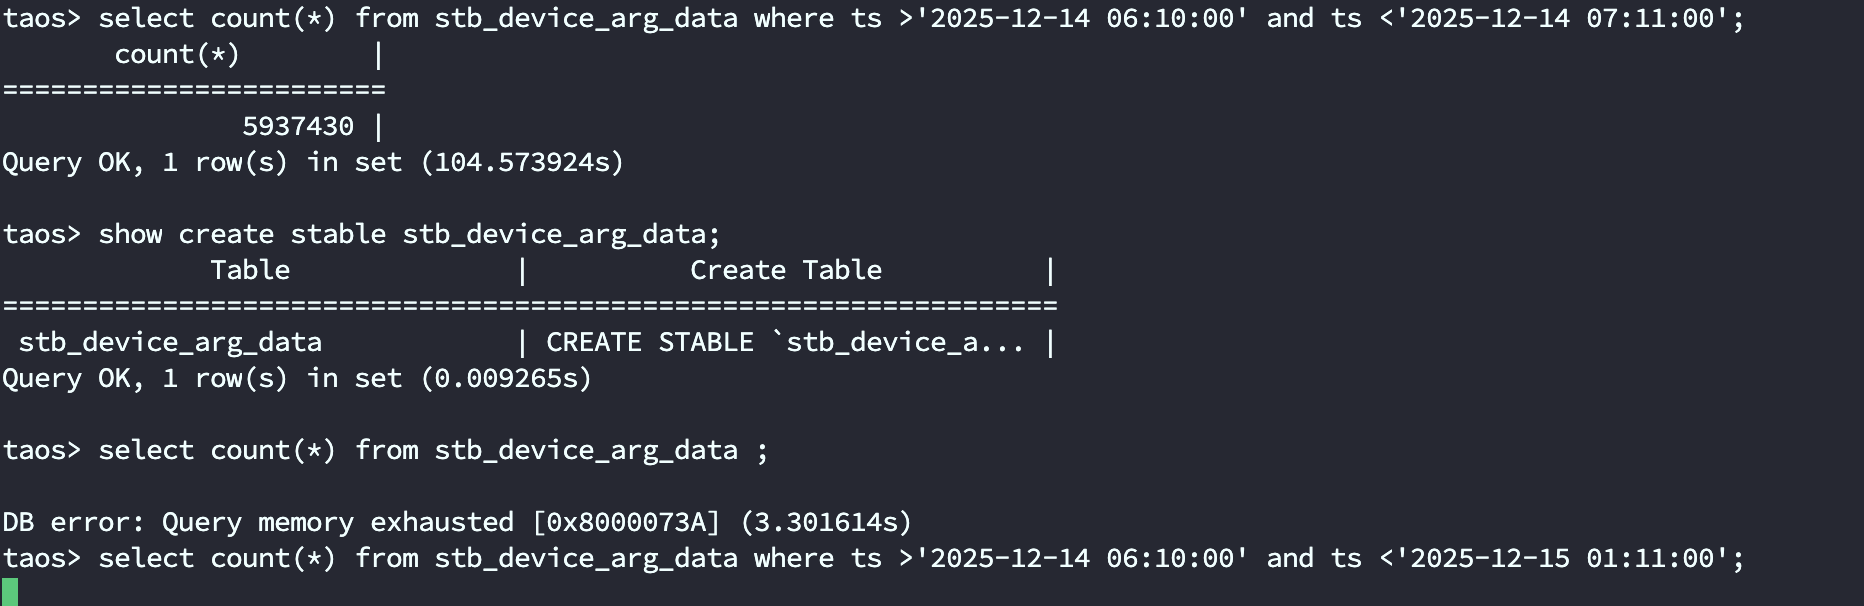This screenshot has width=1864, height=606.
Task: Click the taos> prompt before 'show create stable'
Action: pos(41,234)
